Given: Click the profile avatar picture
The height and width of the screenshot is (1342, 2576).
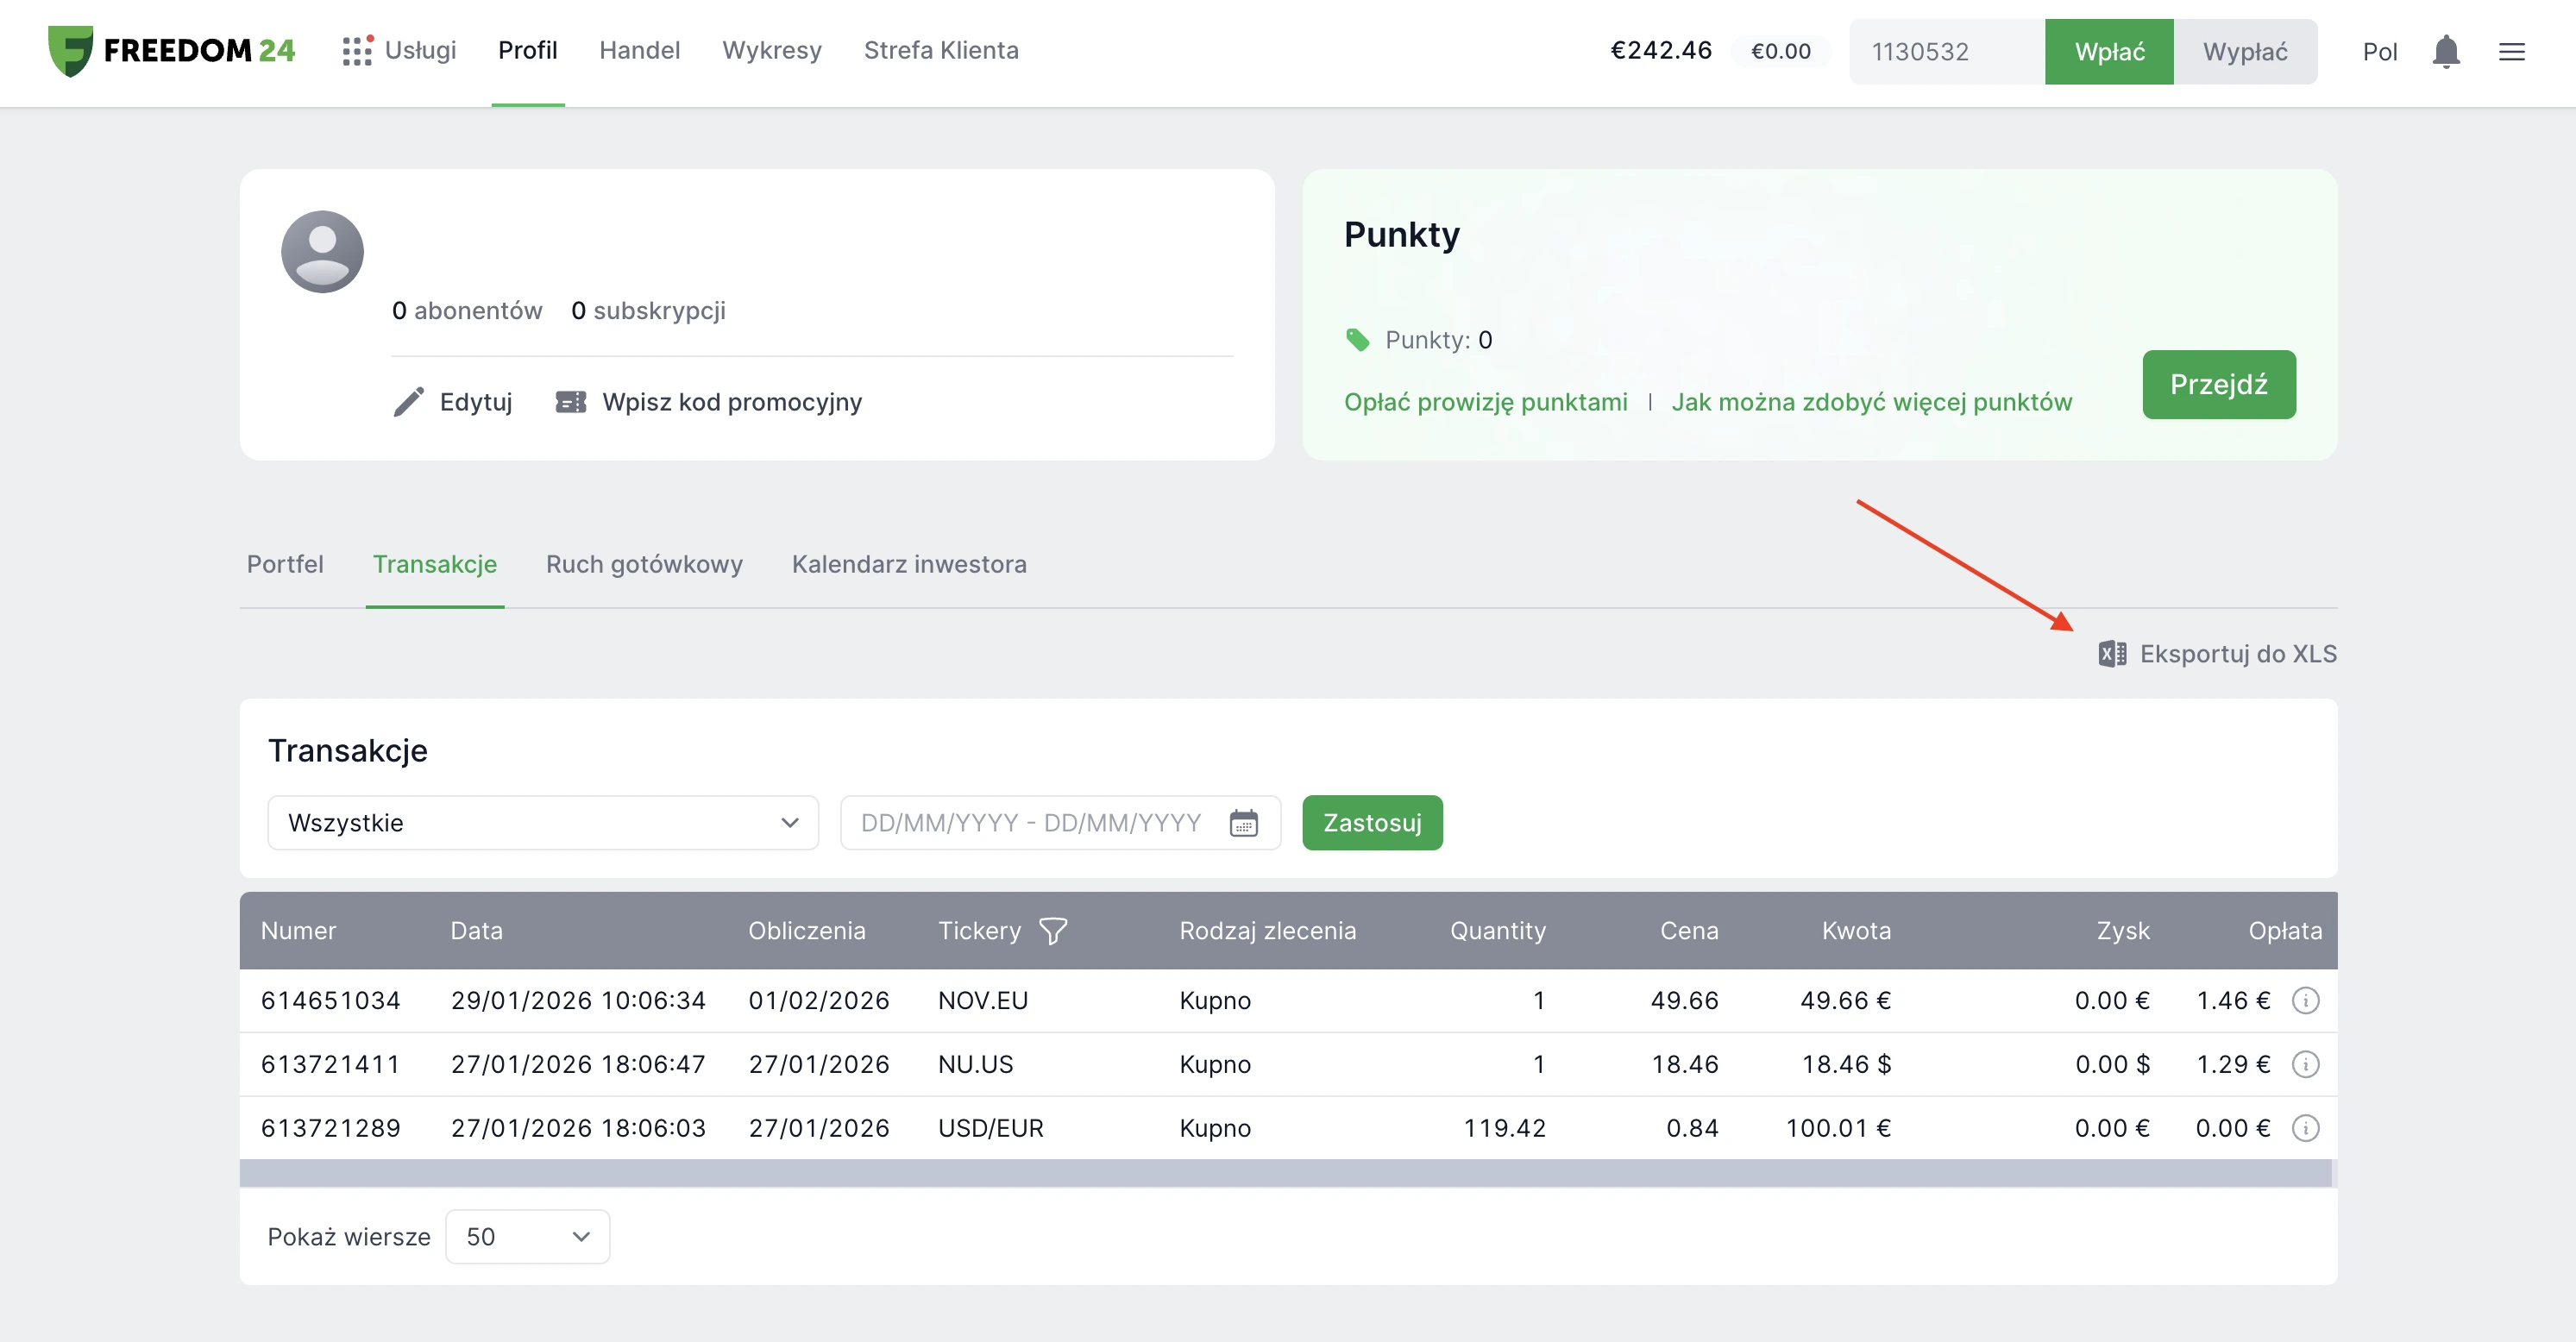Looking at the screenshot, I should point(322,251).
